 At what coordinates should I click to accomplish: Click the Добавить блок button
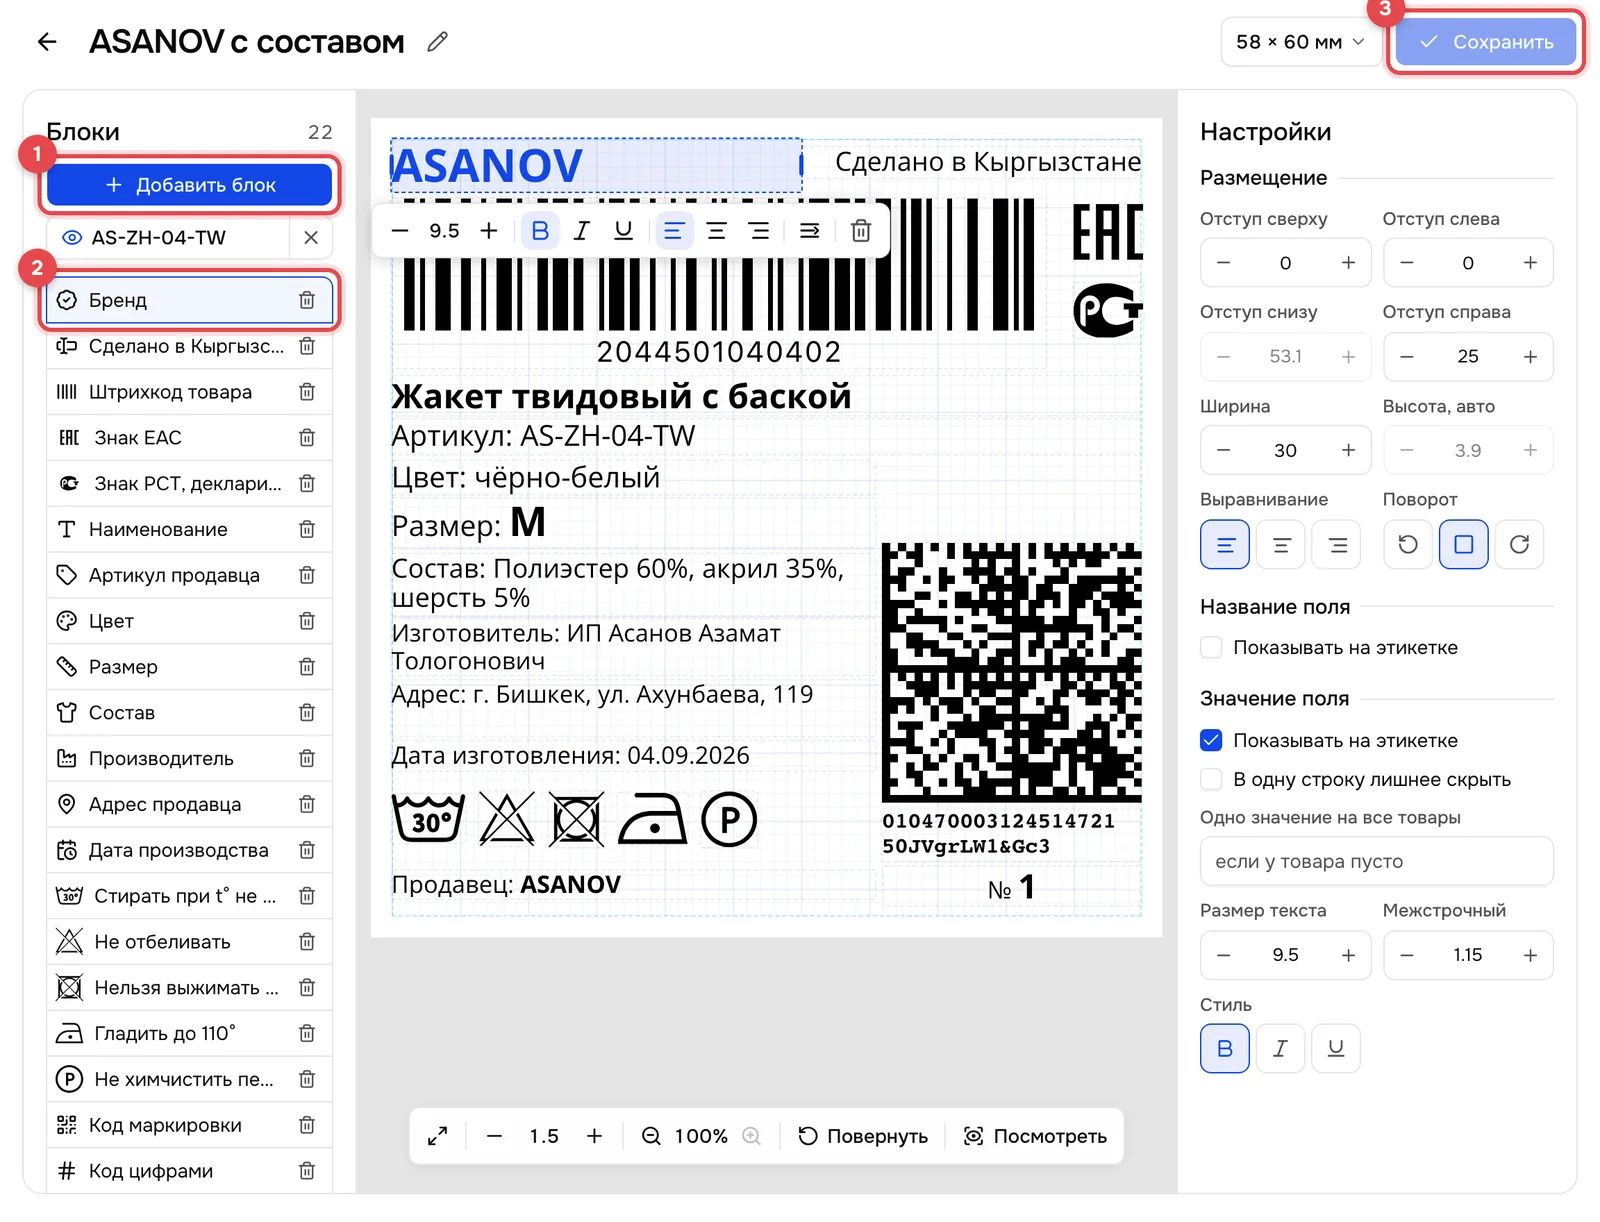189,185
